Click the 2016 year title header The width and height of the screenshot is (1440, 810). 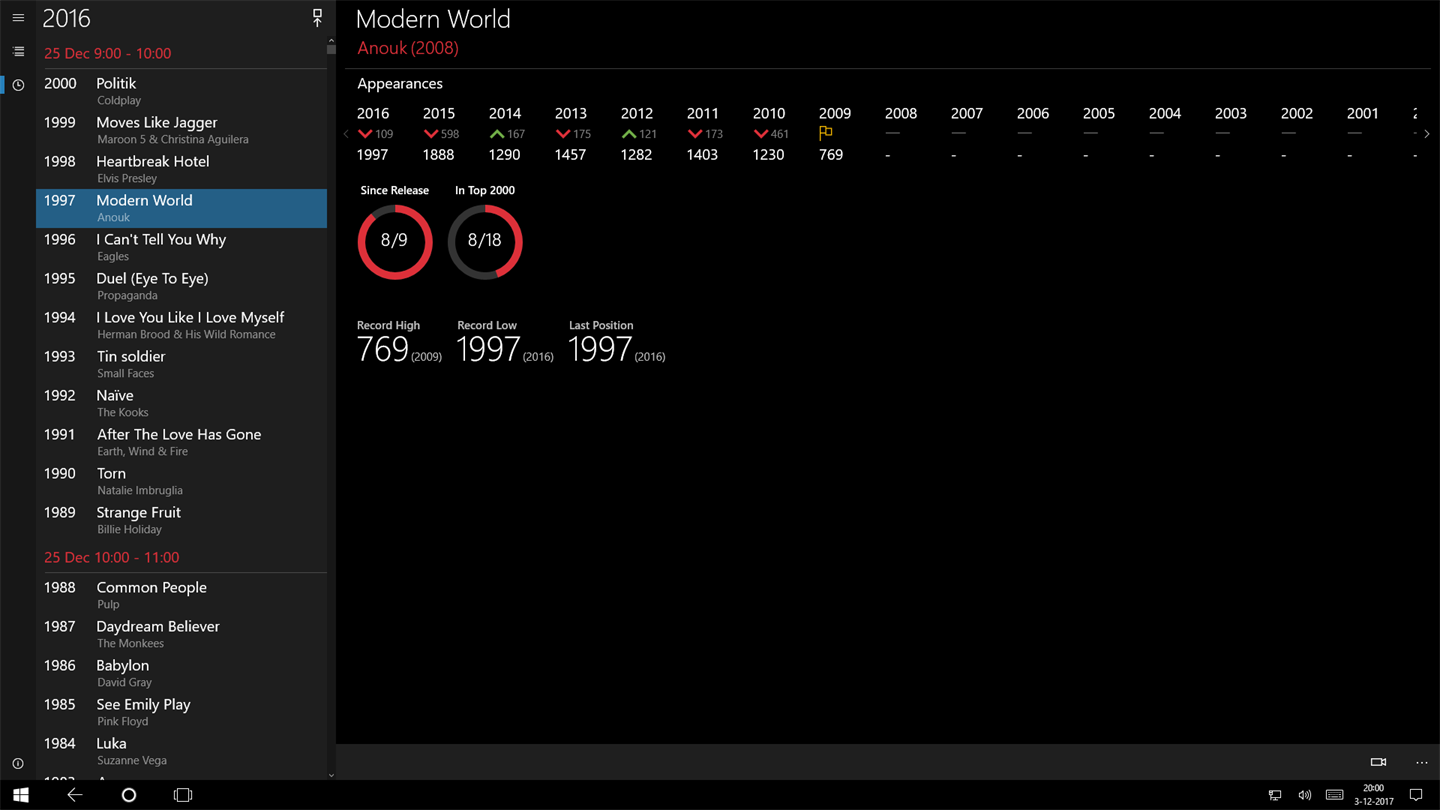point(66,19)
